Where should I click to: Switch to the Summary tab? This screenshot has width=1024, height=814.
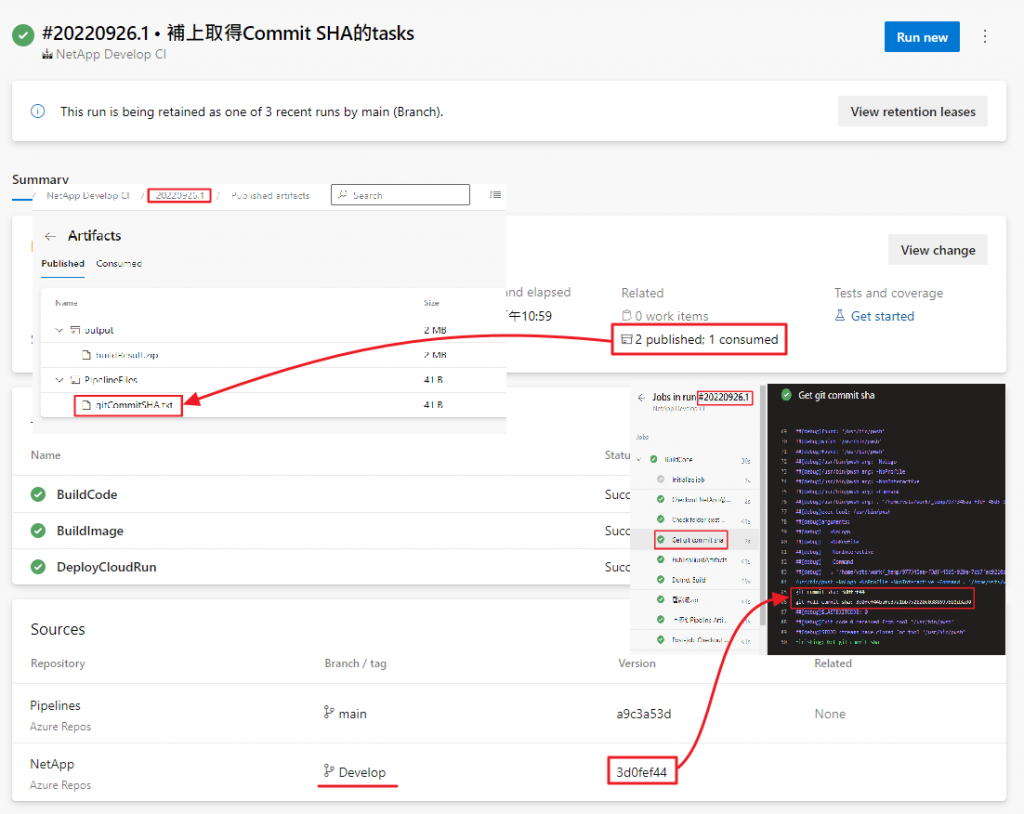(x=40, y=179)
